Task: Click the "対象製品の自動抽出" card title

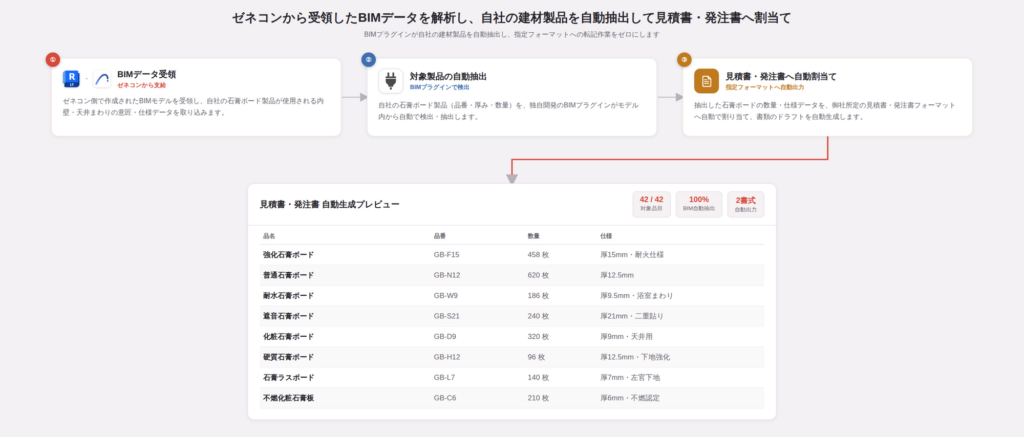Action: coord(448,76)
